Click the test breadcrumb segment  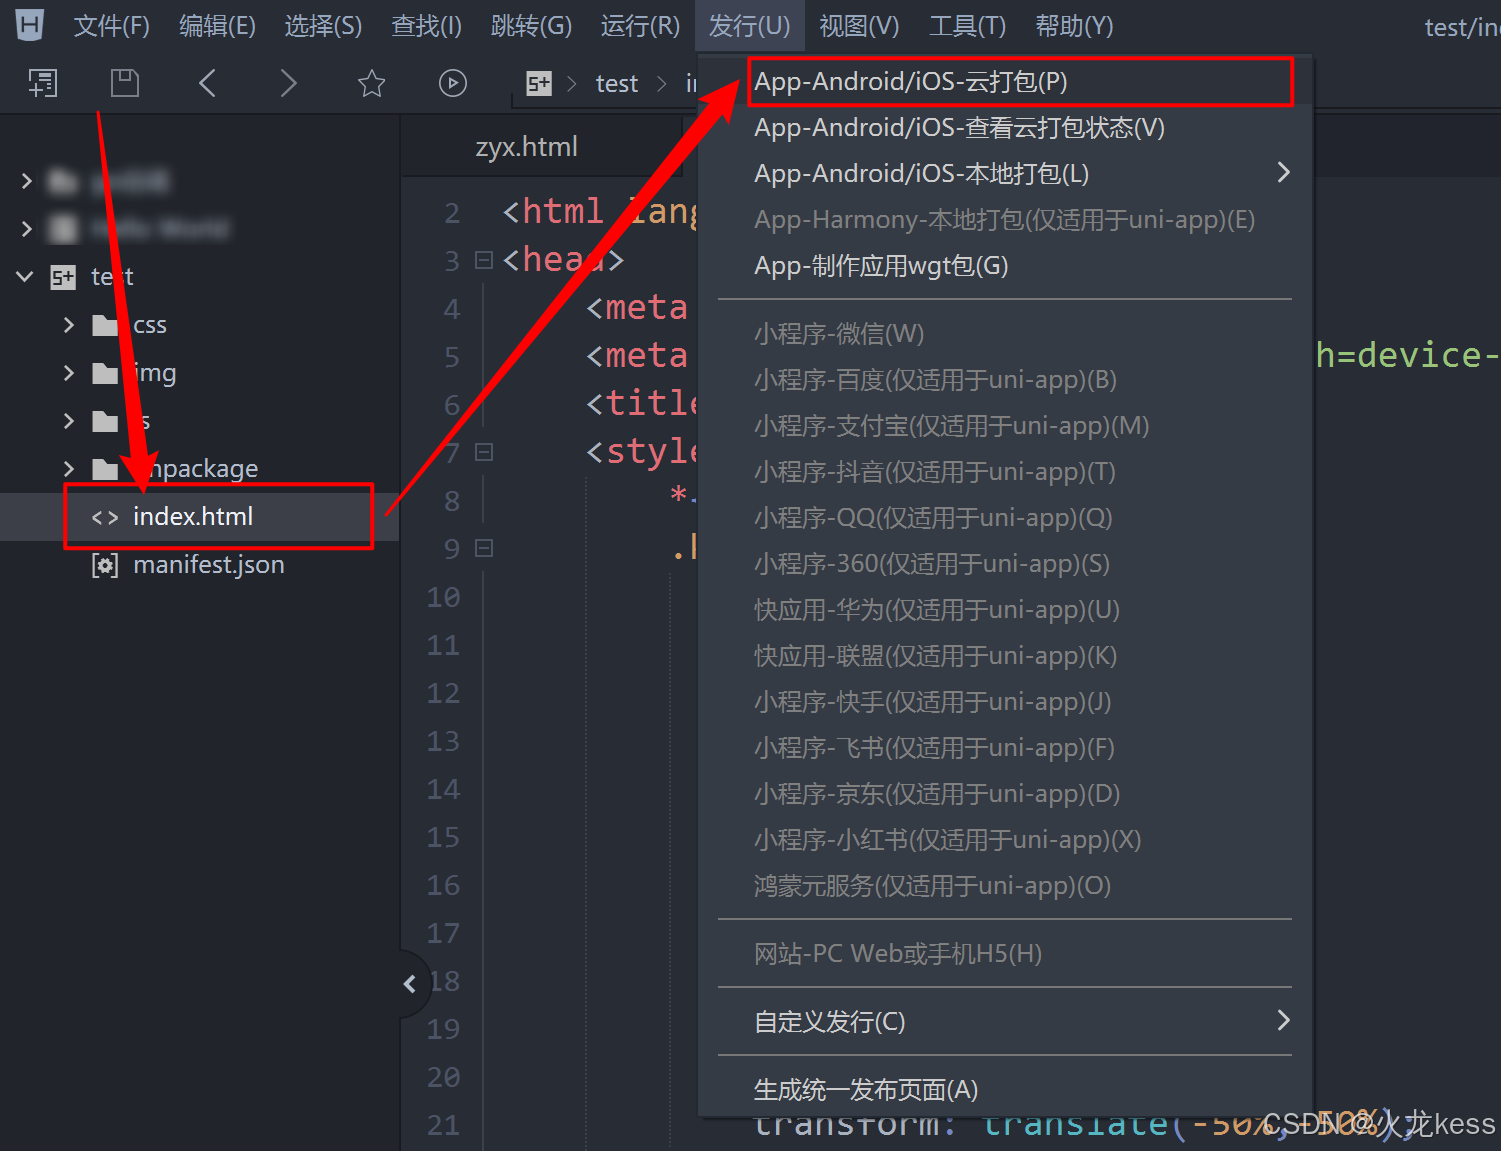pos(617,84)
